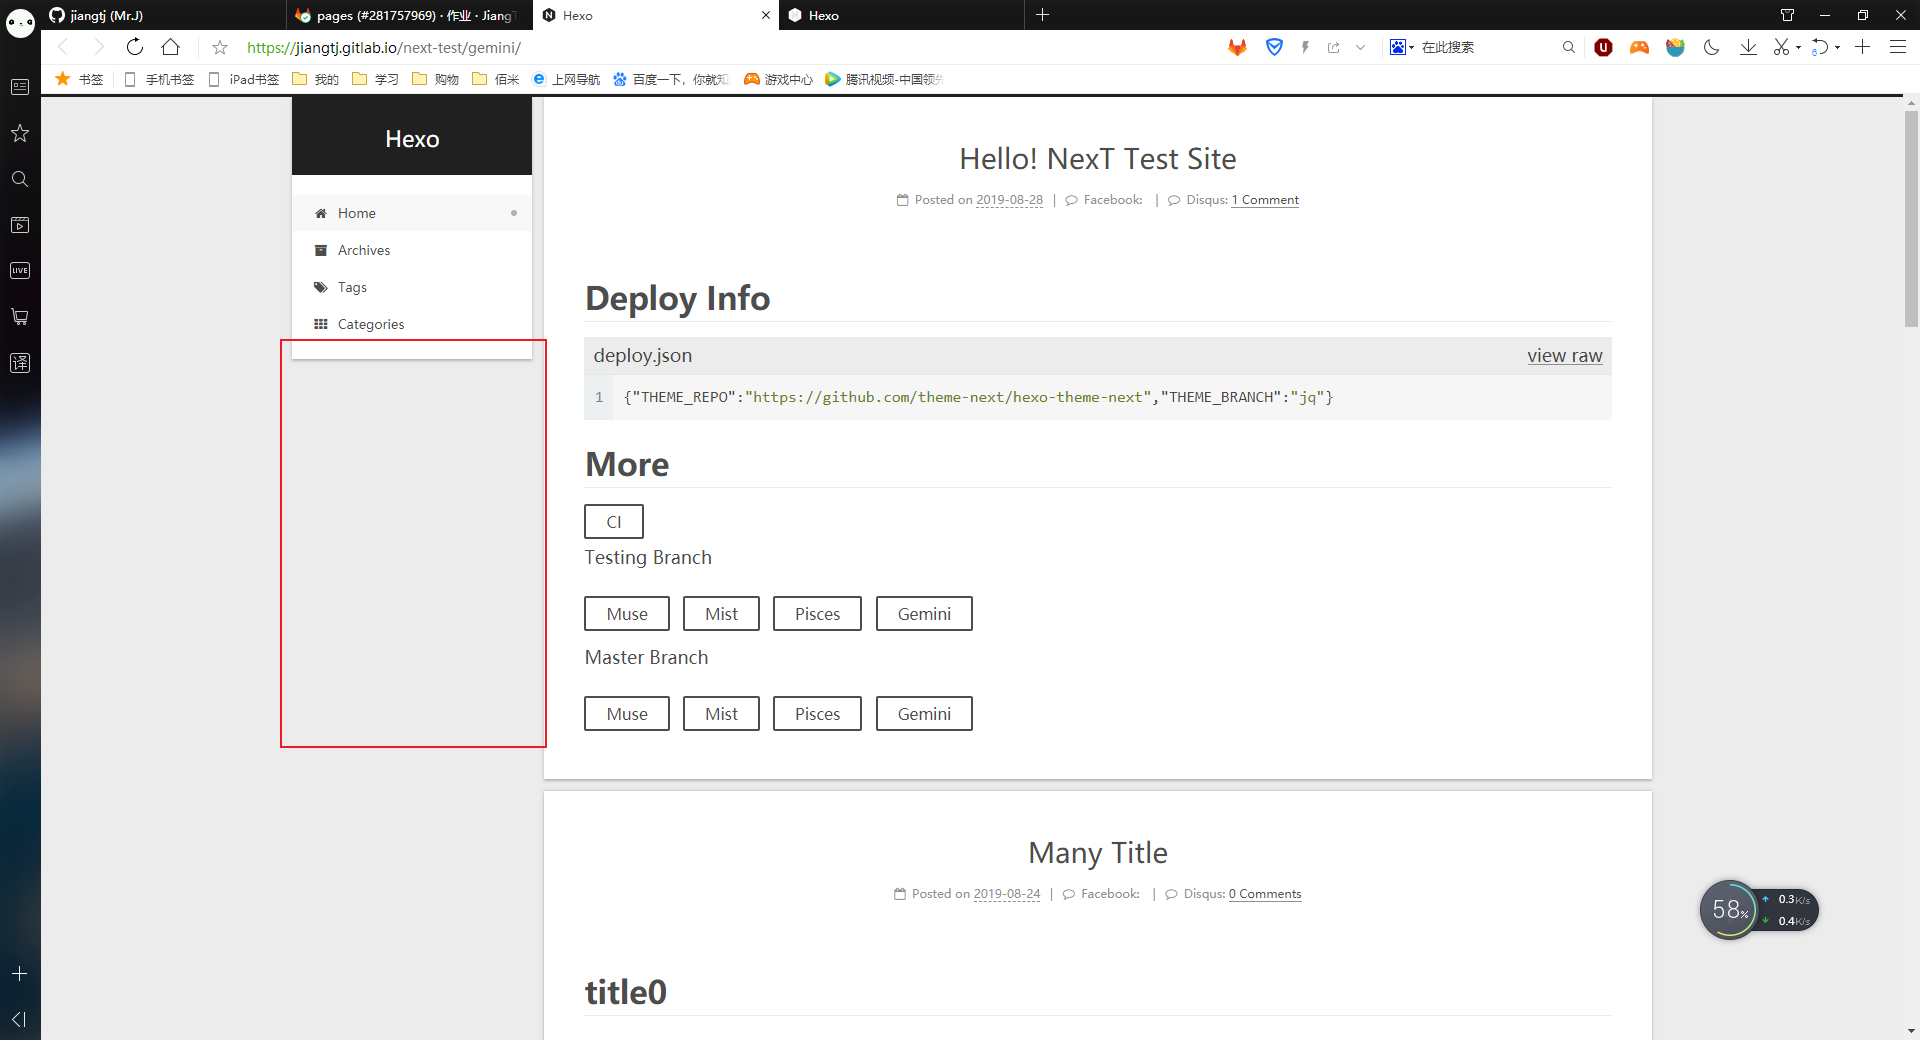
Task: Open the iPad书签 bookmark folder
Action: 243,79
